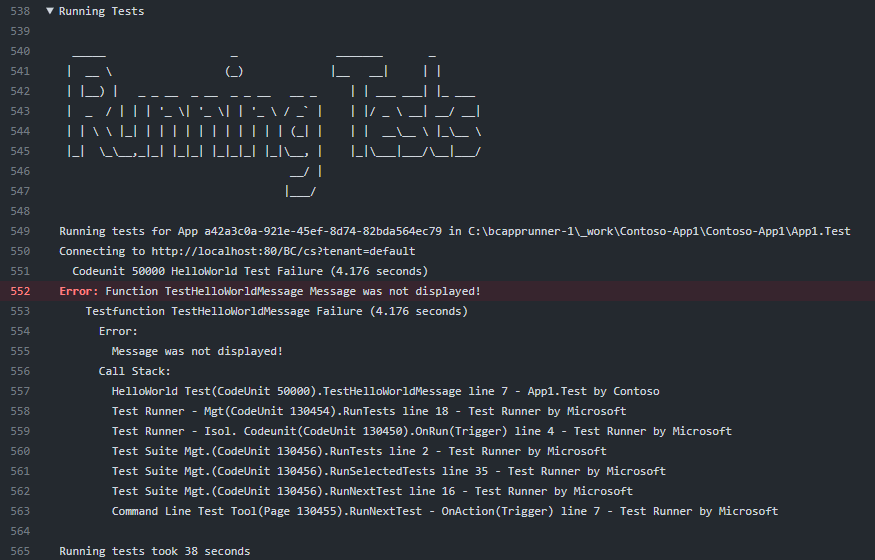The height and width of the screenshot is (560, 875).
Task: Select line number 552 error row
Action: pyautogui.click(x=438, y=291)
